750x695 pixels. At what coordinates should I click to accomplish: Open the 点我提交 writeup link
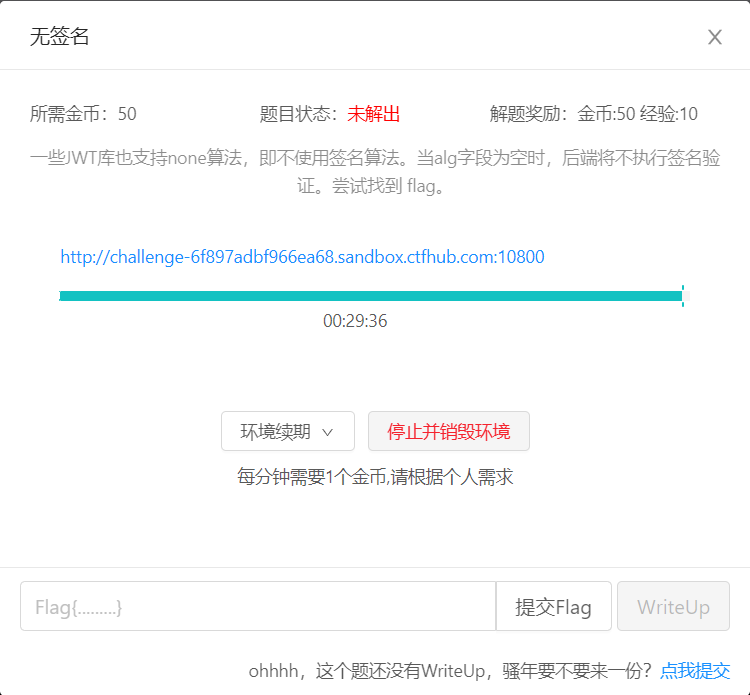pos(695,671)
